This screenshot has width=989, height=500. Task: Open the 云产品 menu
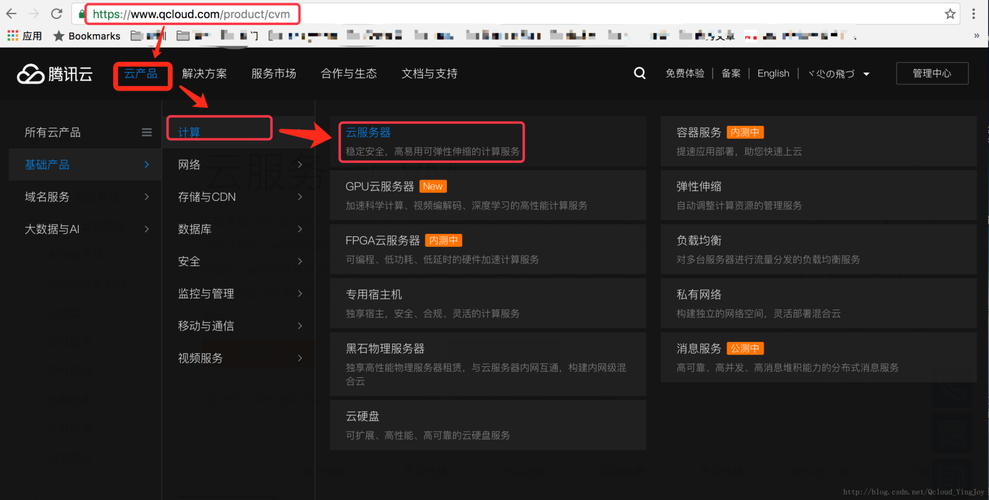141,74
